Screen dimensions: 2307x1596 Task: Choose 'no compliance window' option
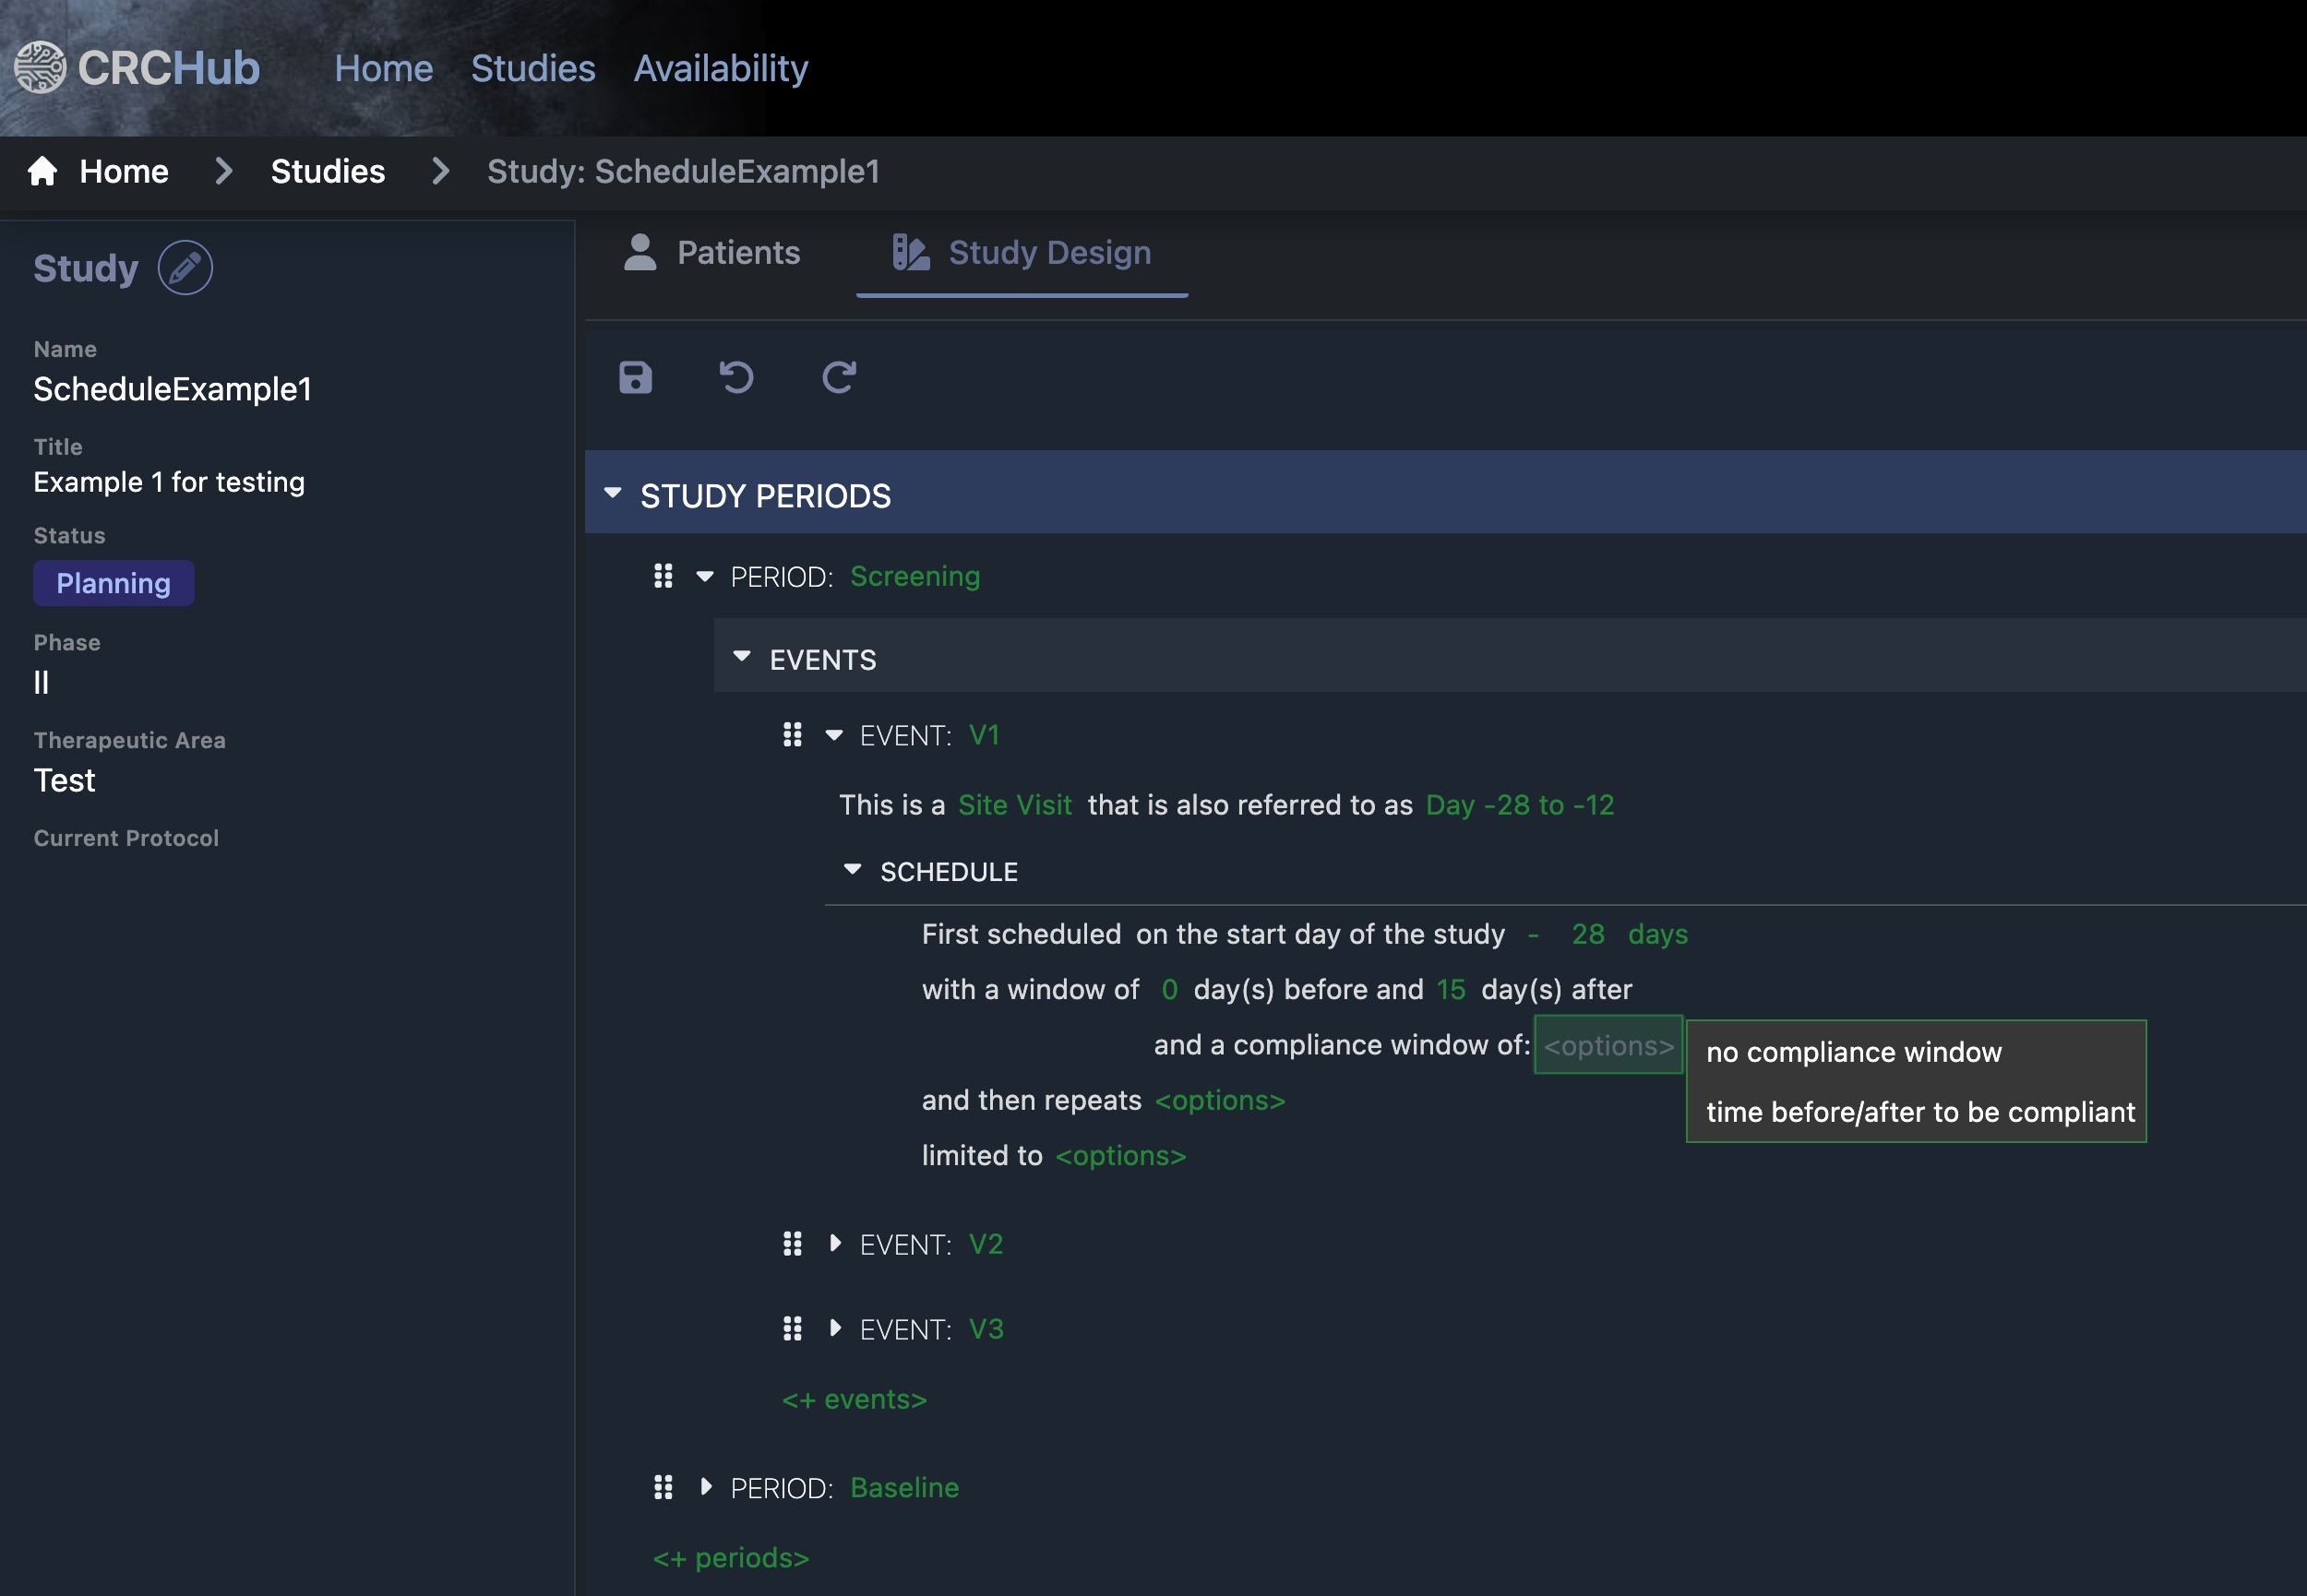pyautogui.click(x=1853, y=1052)
